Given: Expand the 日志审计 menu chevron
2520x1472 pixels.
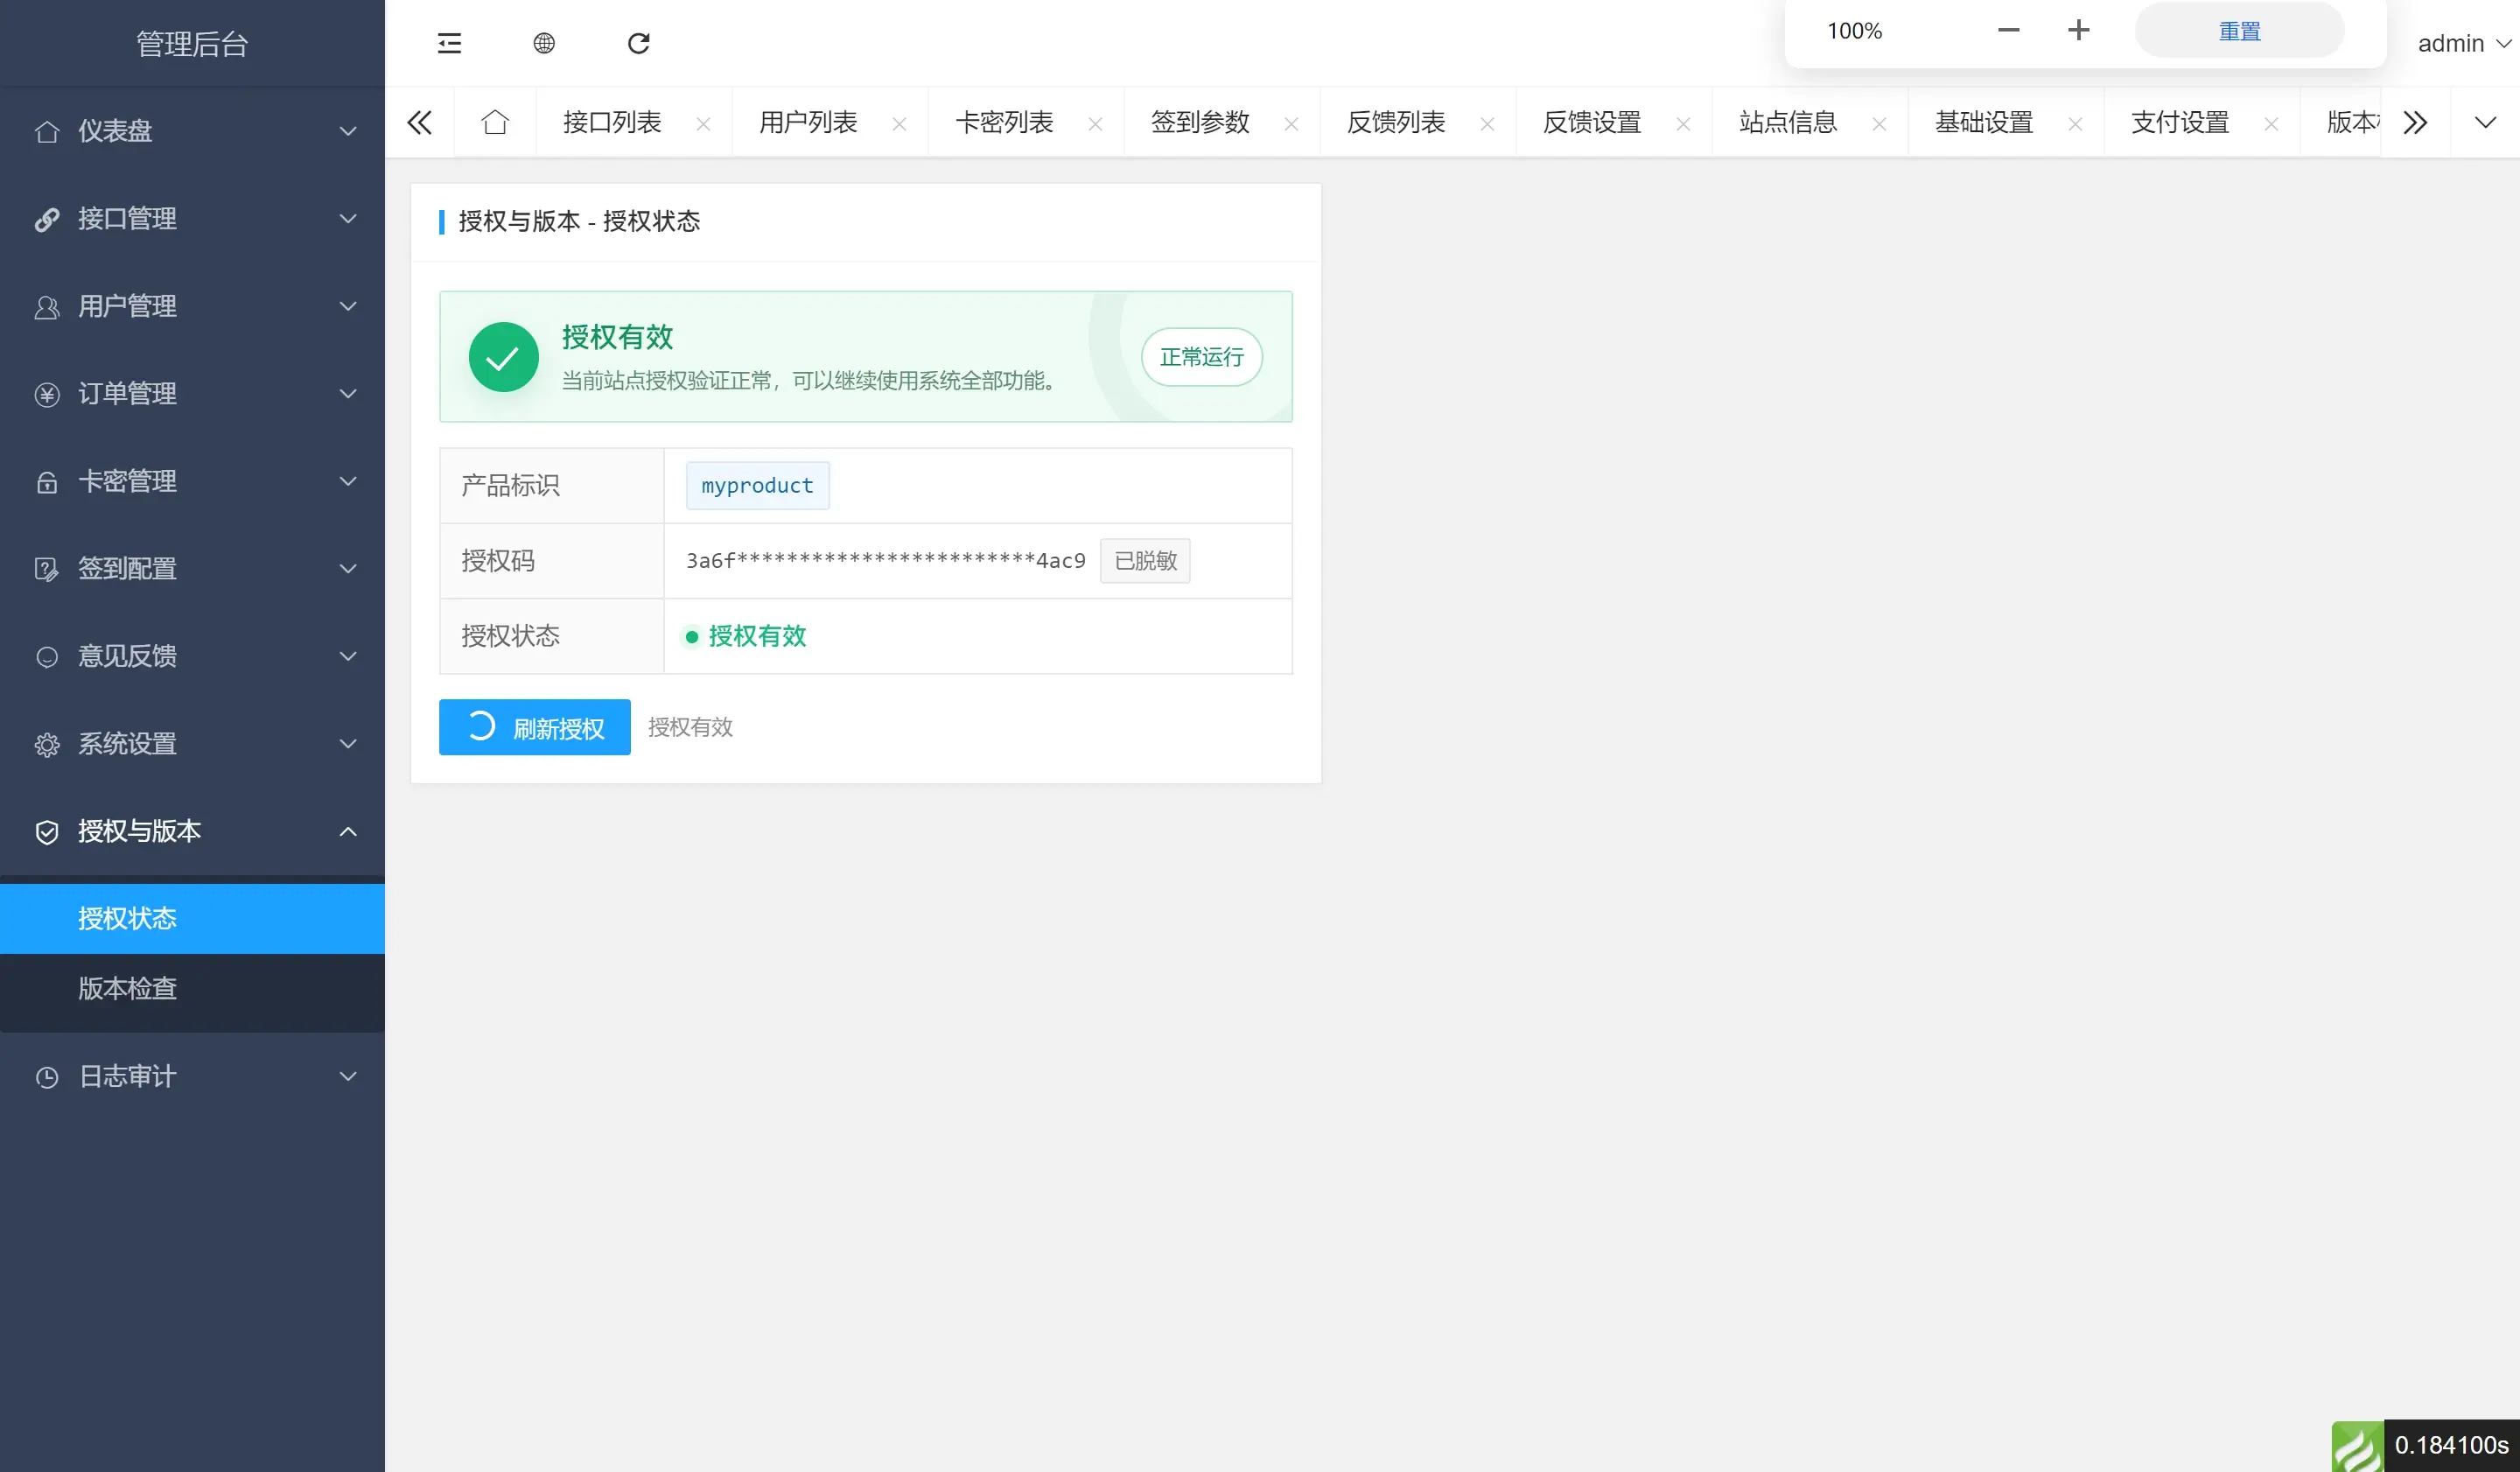Looking at the screenshot, I should [348, 1077].
